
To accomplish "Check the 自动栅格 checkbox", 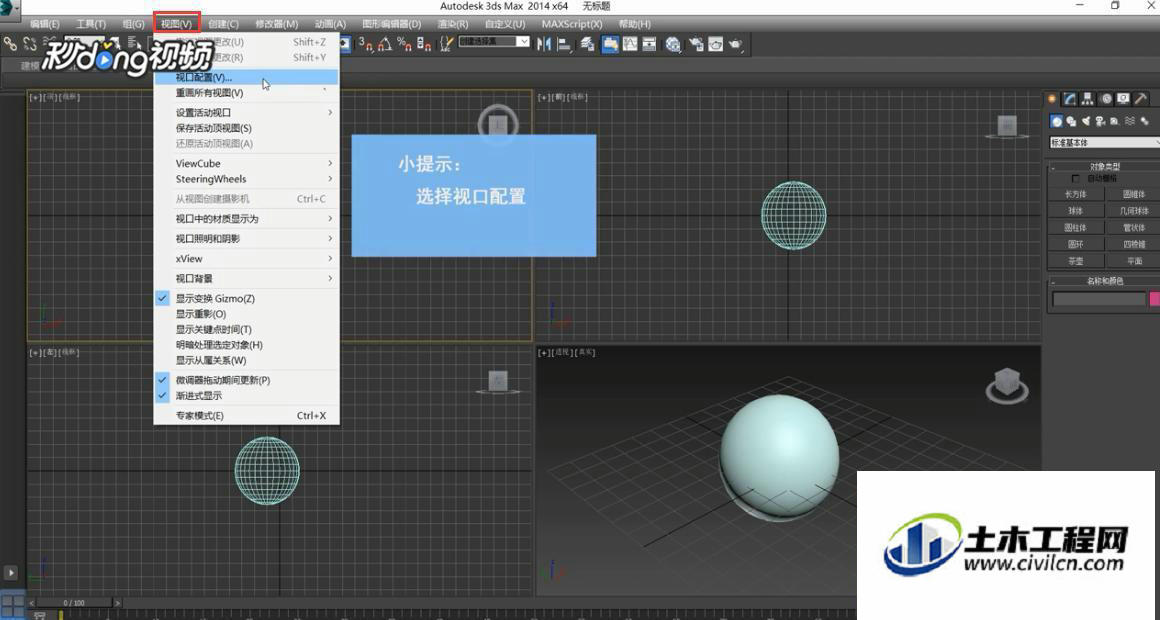I will [1075, 178].
